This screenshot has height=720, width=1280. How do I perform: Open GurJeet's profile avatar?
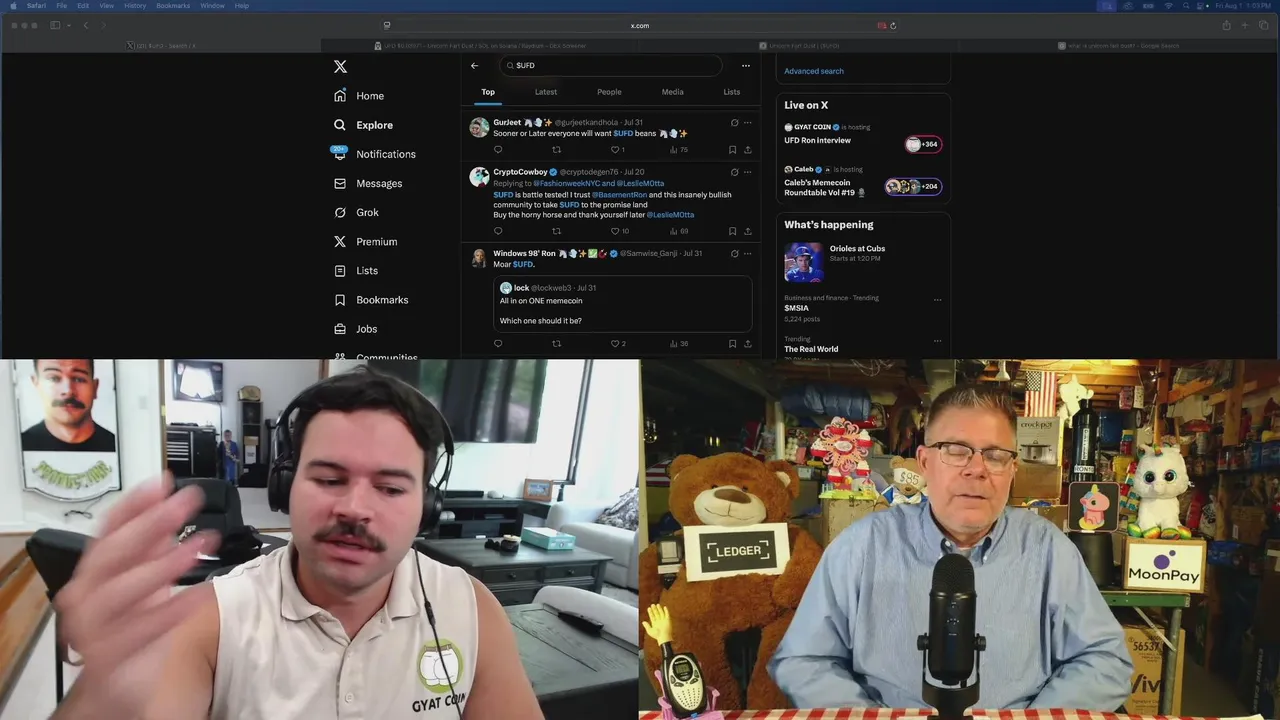(479, 127)
